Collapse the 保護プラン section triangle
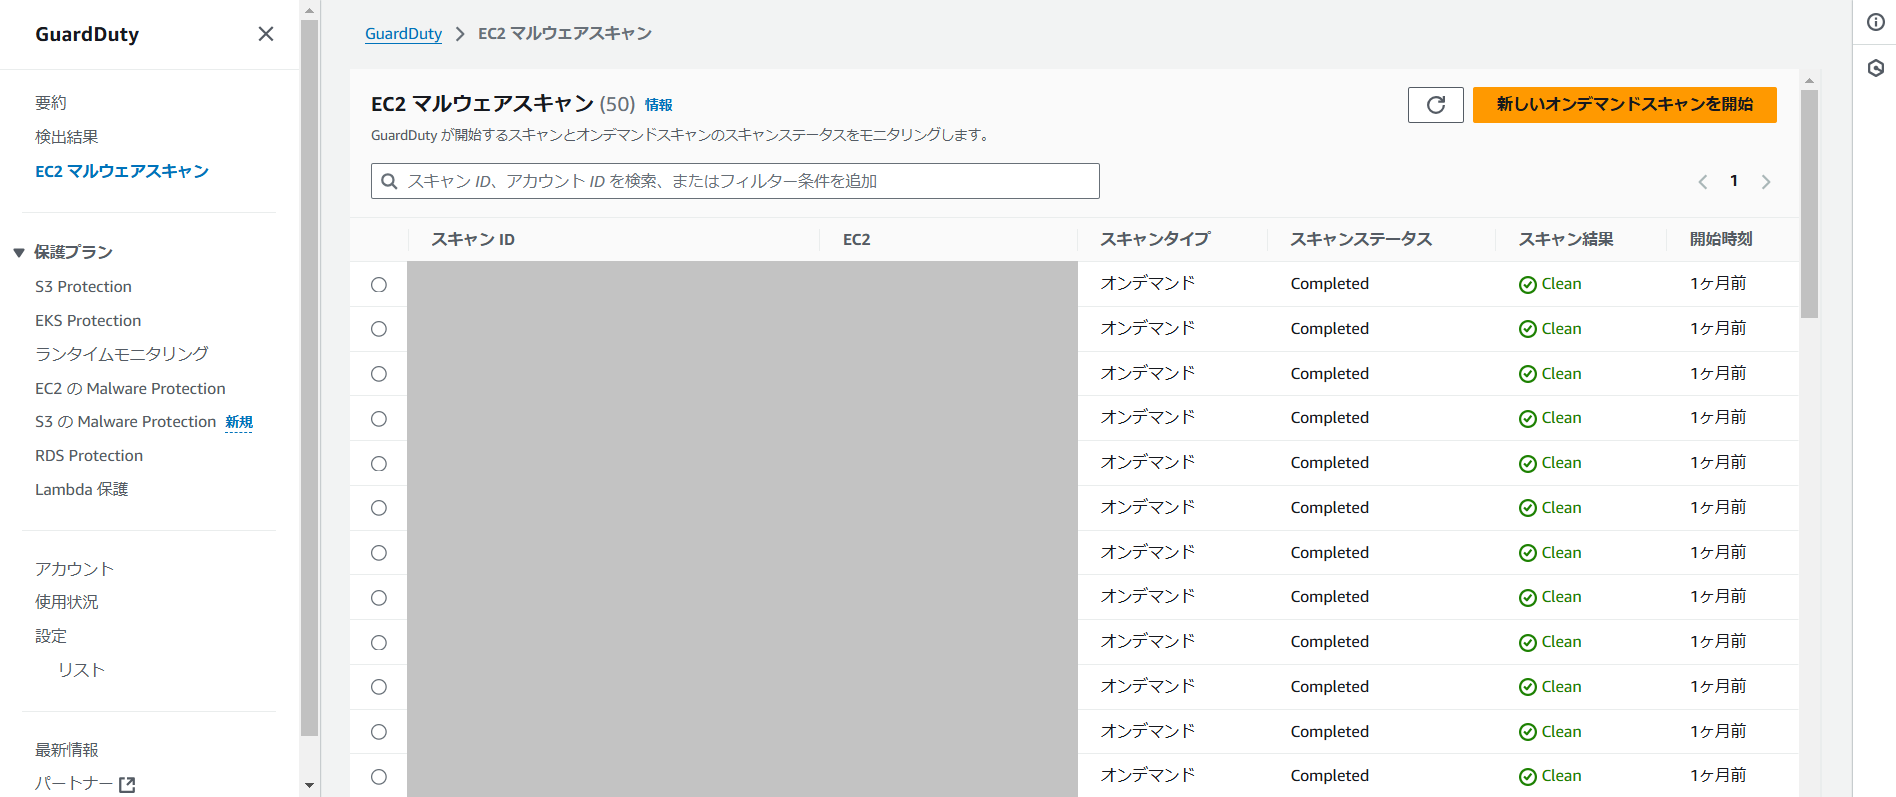Image resolution: width=1896 pixels, height=797 pixels. coord(19,253)
